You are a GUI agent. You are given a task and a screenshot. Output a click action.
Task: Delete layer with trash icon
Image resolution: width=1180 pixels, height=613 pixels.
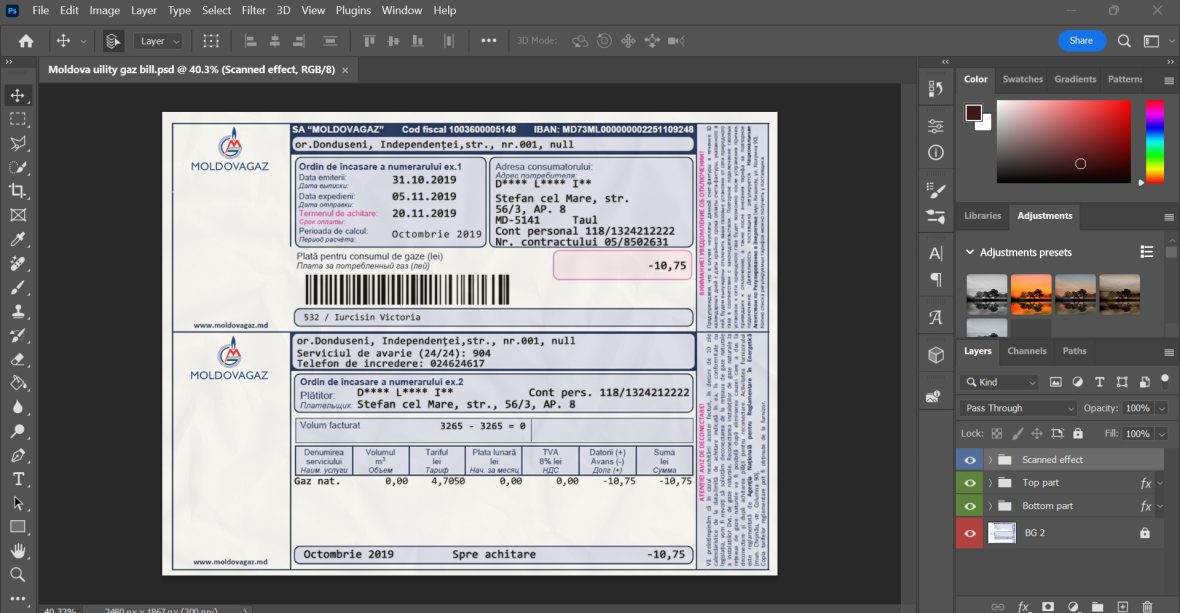tap(1147, 606)
